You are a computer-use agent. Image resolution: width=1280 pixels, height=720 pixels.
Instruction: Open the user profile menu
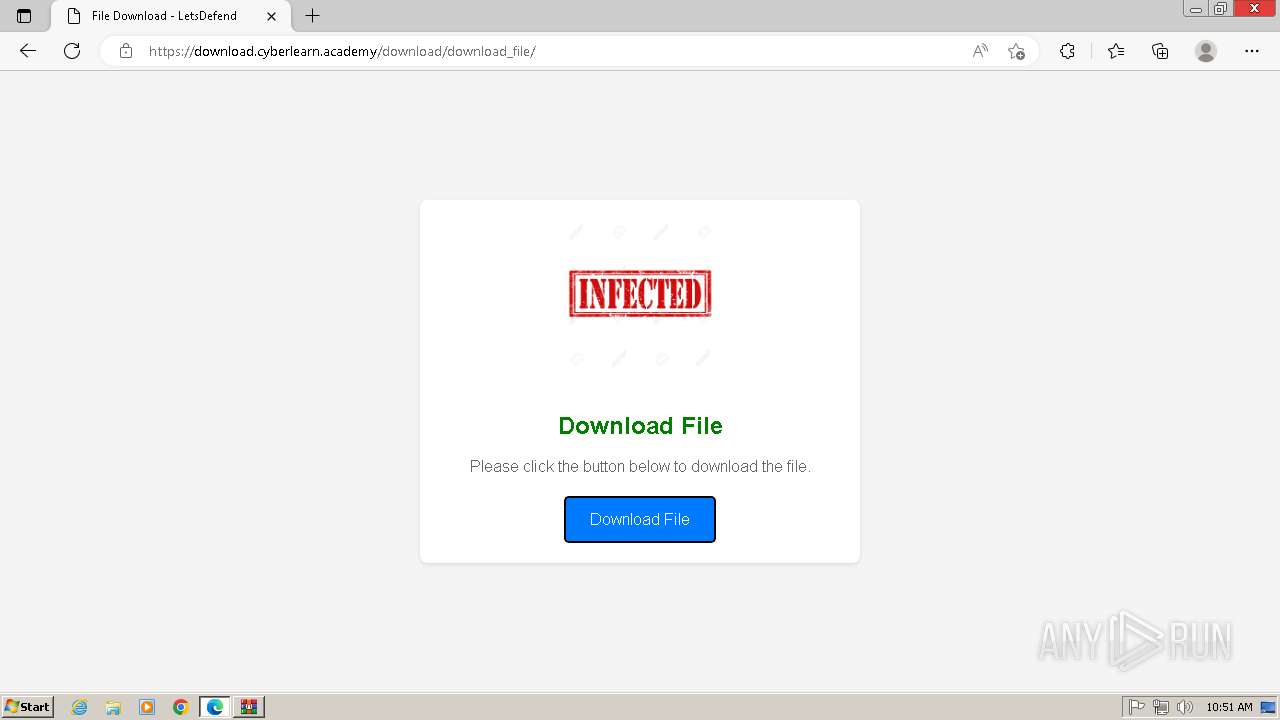tap(1206, 51)
